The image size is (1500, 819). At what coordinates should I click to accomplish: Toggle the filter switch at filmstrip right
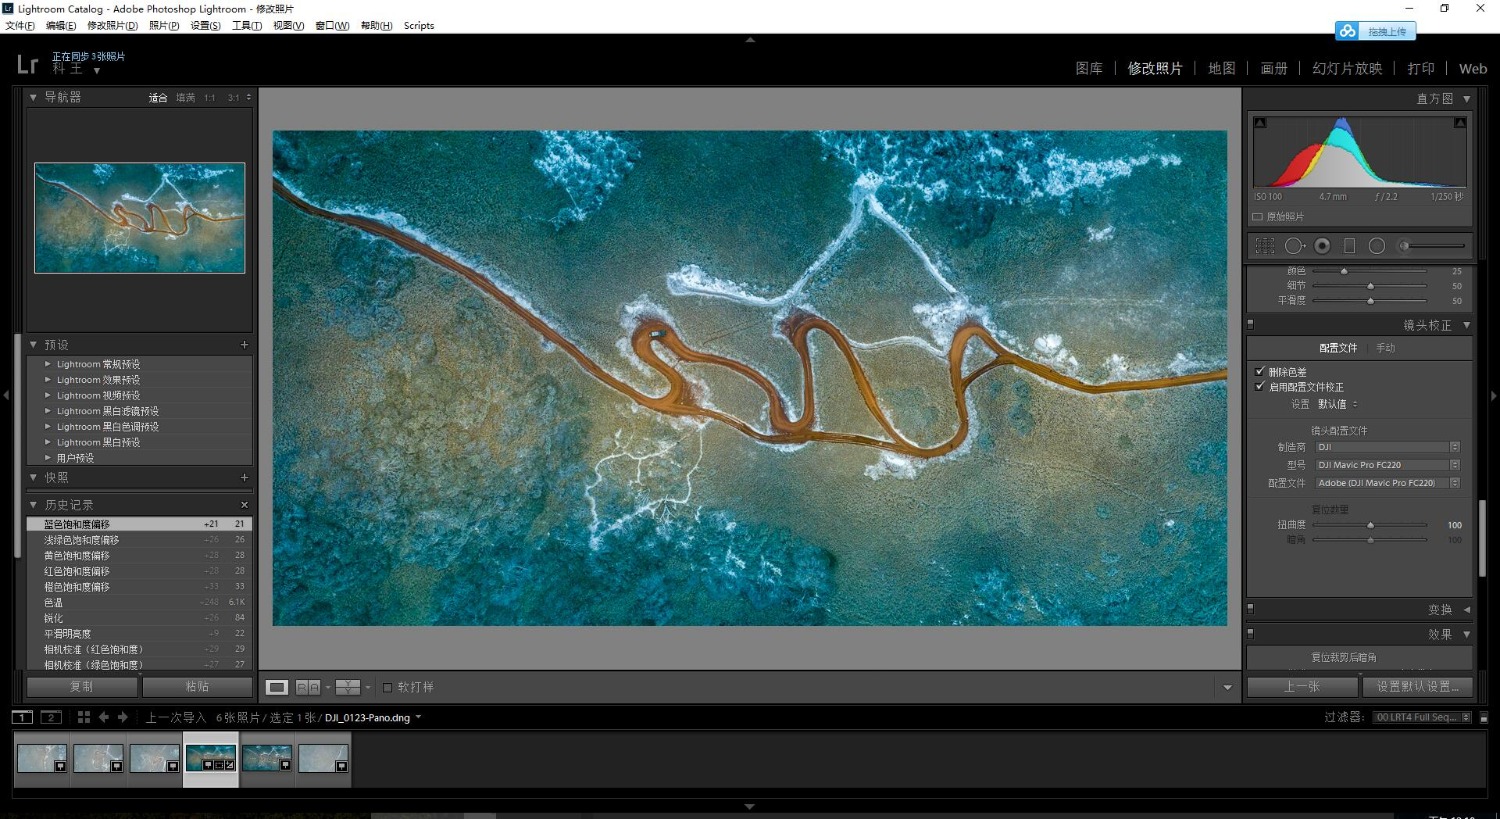[1484, 717]
